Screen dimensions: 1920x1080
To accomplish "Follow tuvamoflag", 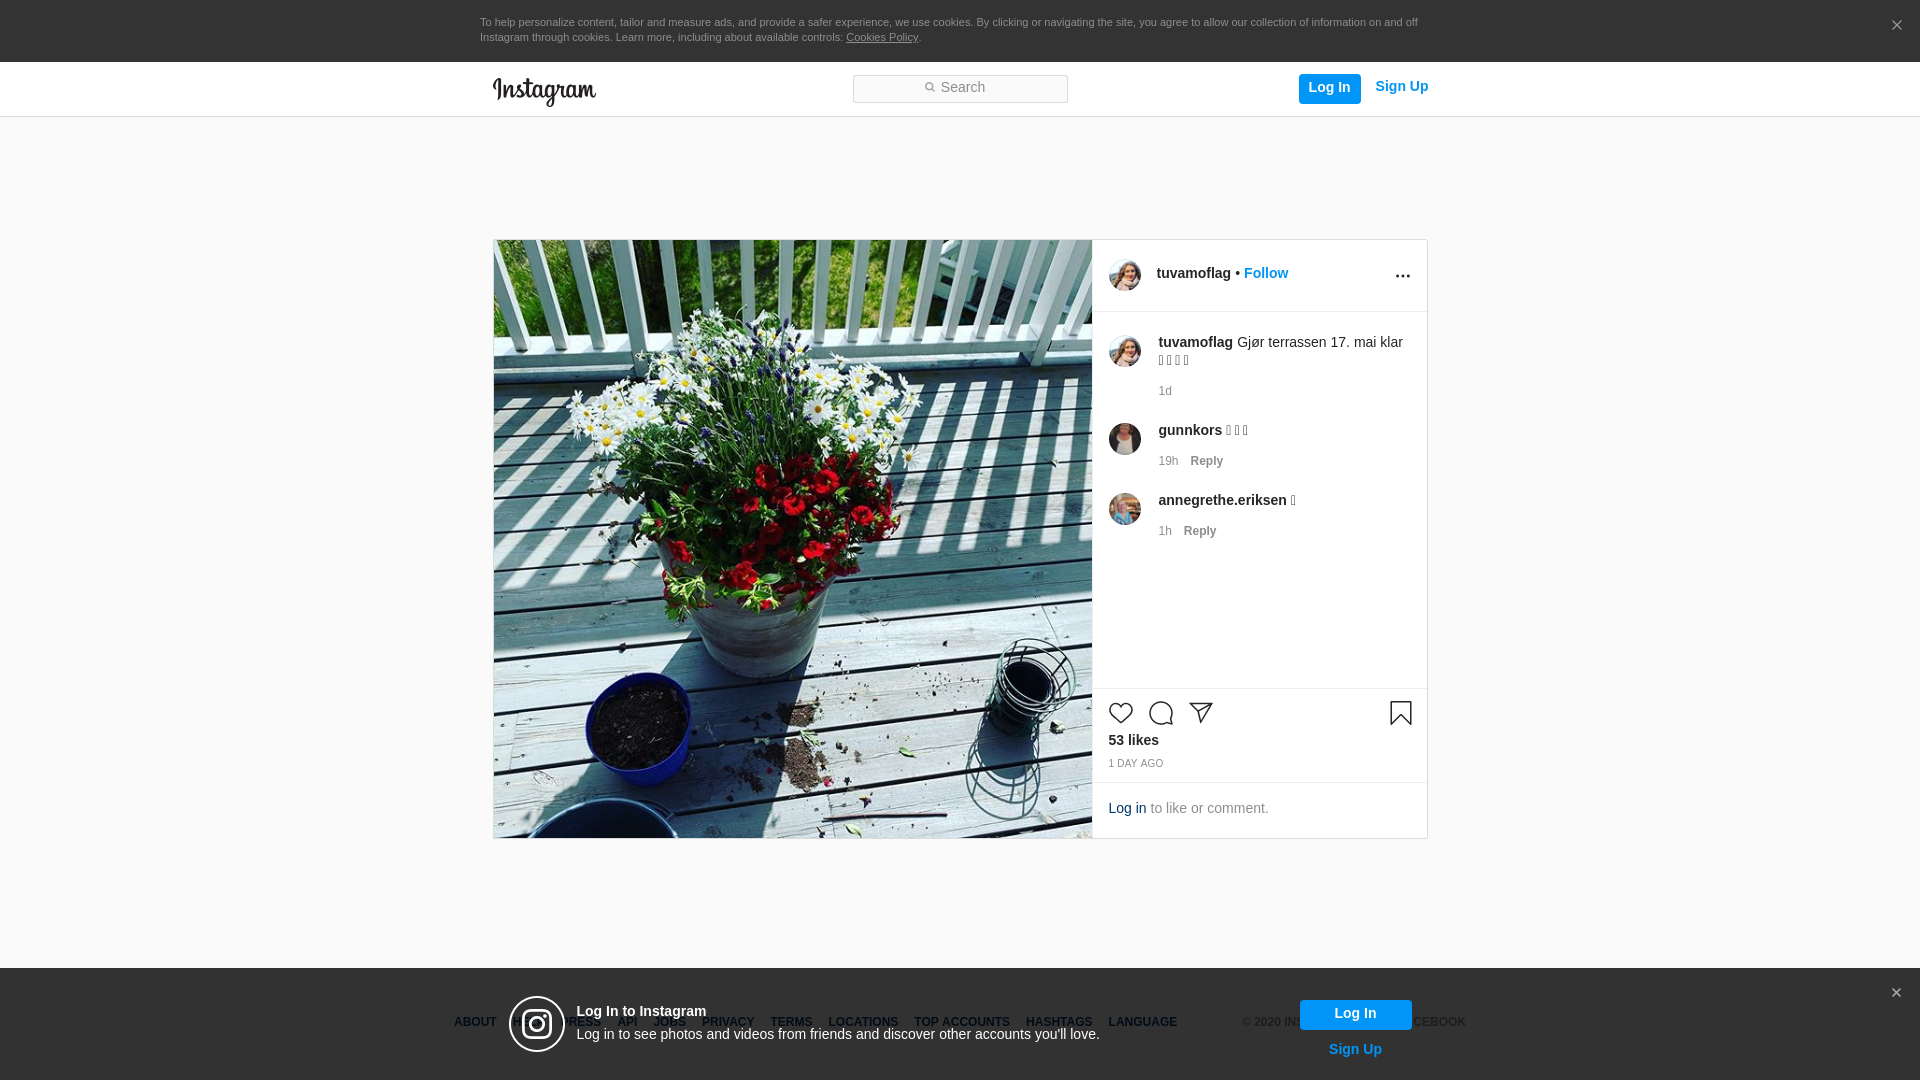I will tap(1266, 273).
